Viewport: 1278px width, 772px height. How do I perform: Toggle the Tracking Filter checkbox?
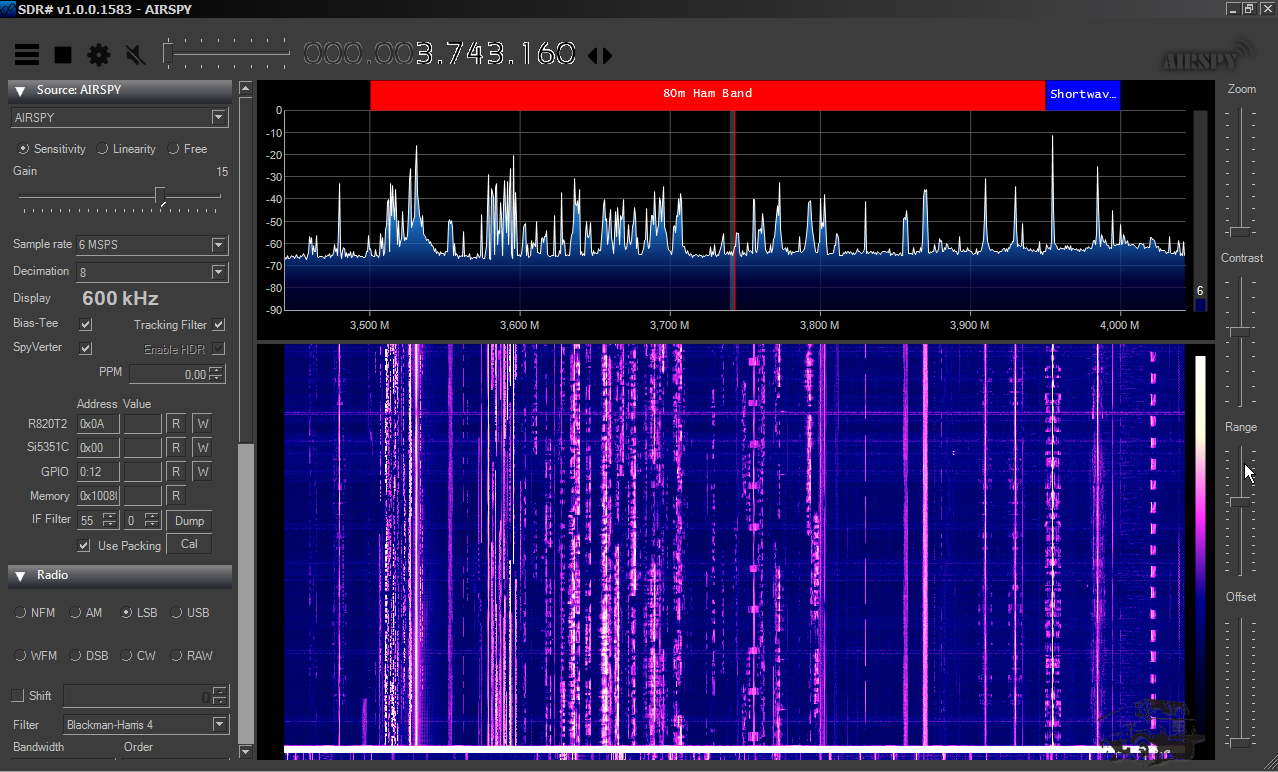tap(219, 325)
